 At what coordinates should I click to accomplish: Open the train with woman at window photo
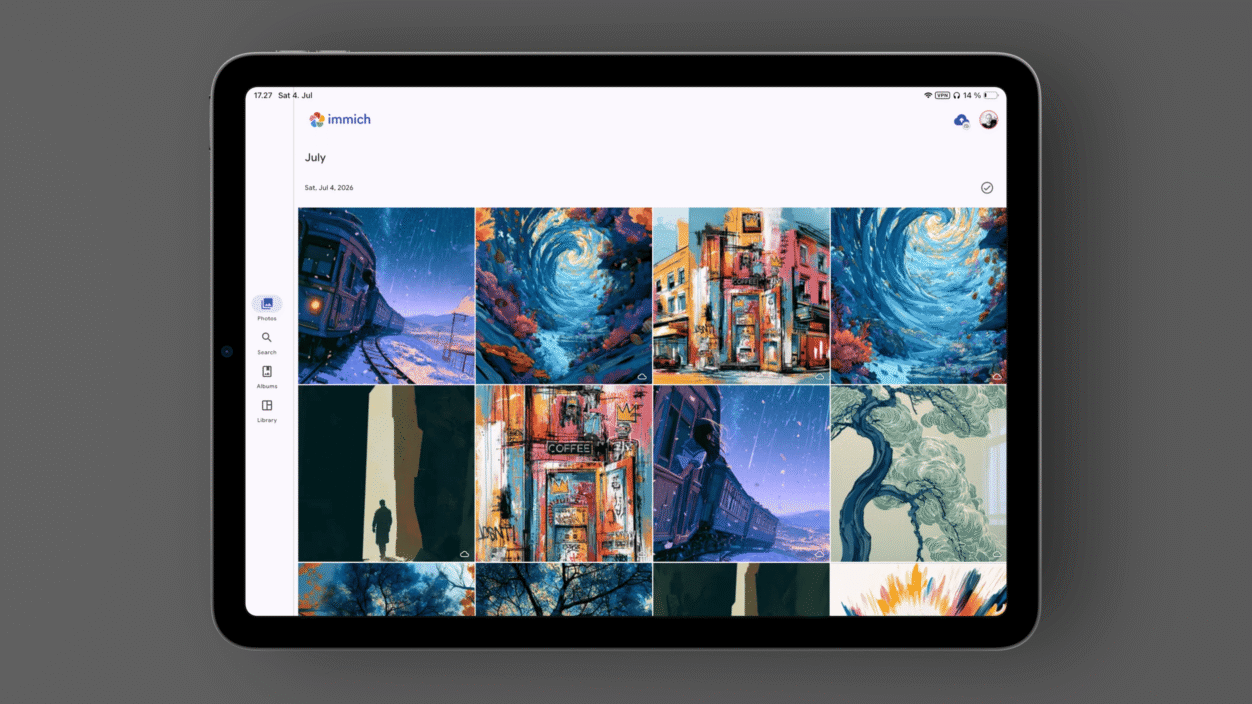[x=741, y=474]
